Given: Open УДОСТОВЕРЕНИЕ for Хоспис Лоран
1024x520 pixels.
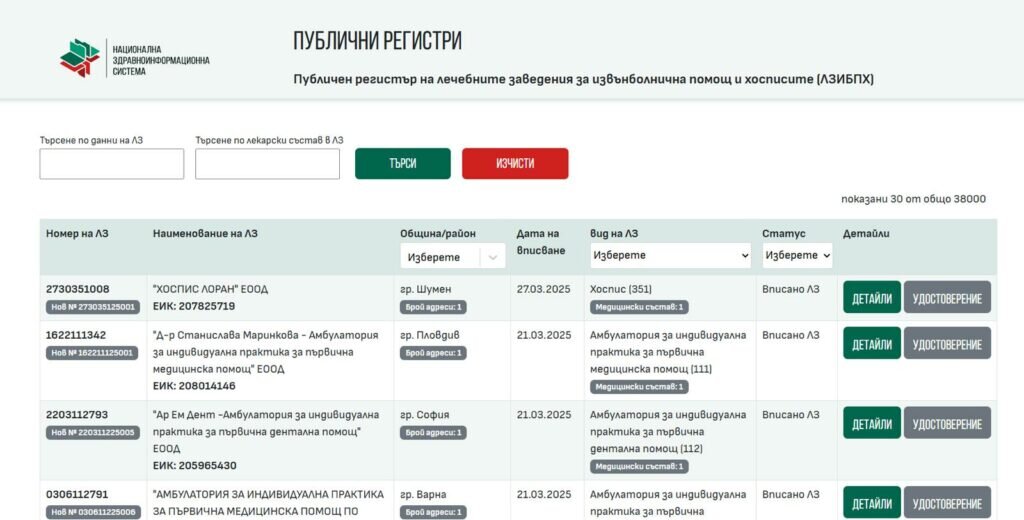Looking at the screenshot, I should (x=947, y=297).
